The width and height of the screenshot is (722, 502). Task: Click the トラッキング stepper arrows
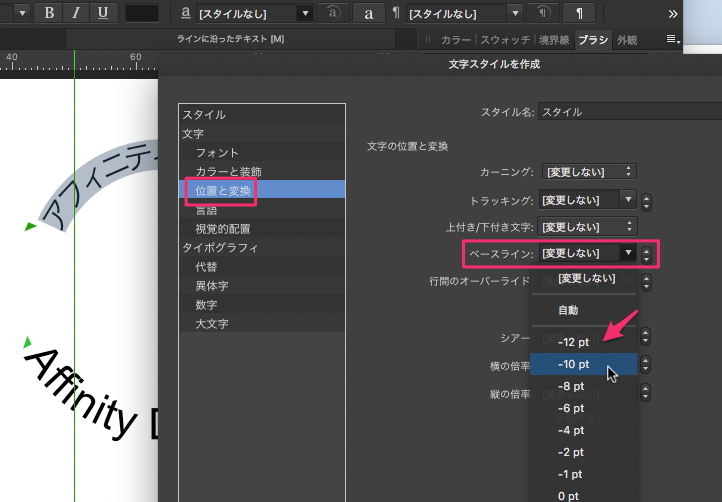tap(647, 200)
